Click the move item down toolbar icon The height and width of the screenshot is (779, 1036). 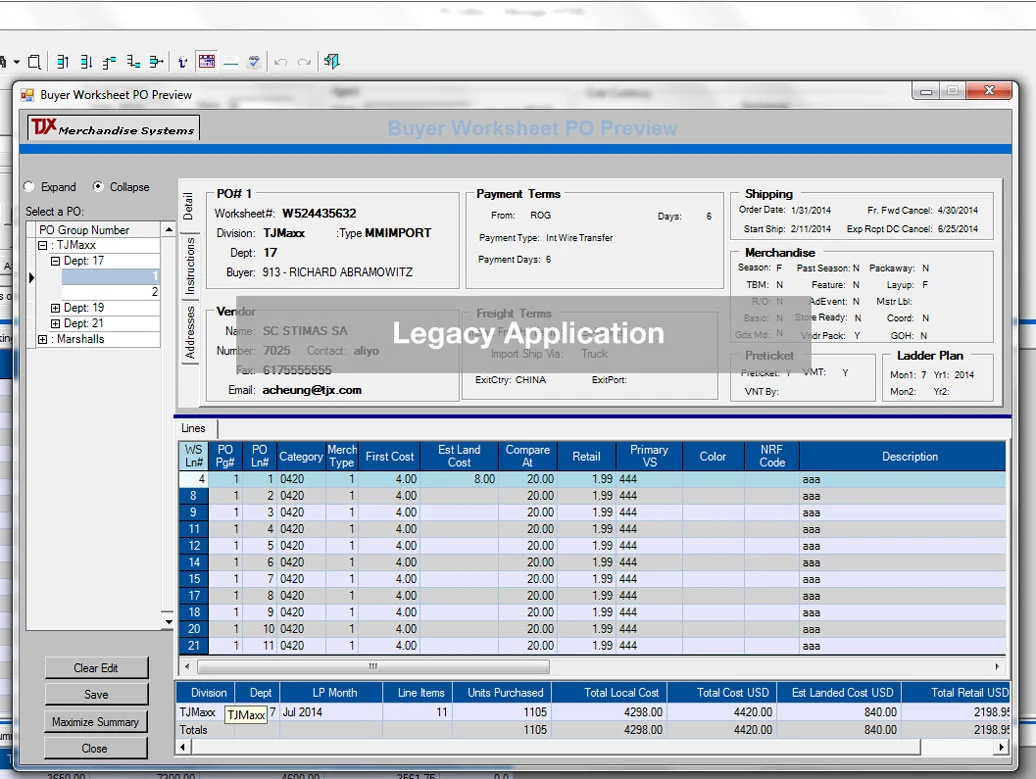pos(86,62)
